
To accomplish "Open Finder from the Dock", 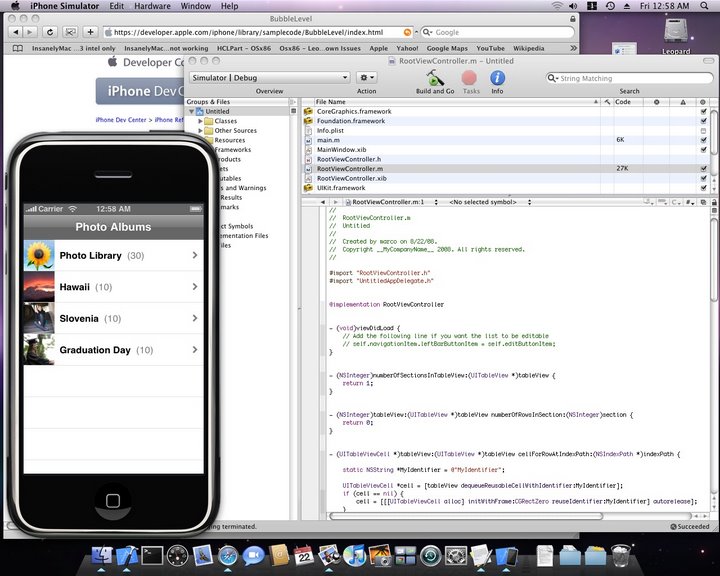I will (102, 555).
